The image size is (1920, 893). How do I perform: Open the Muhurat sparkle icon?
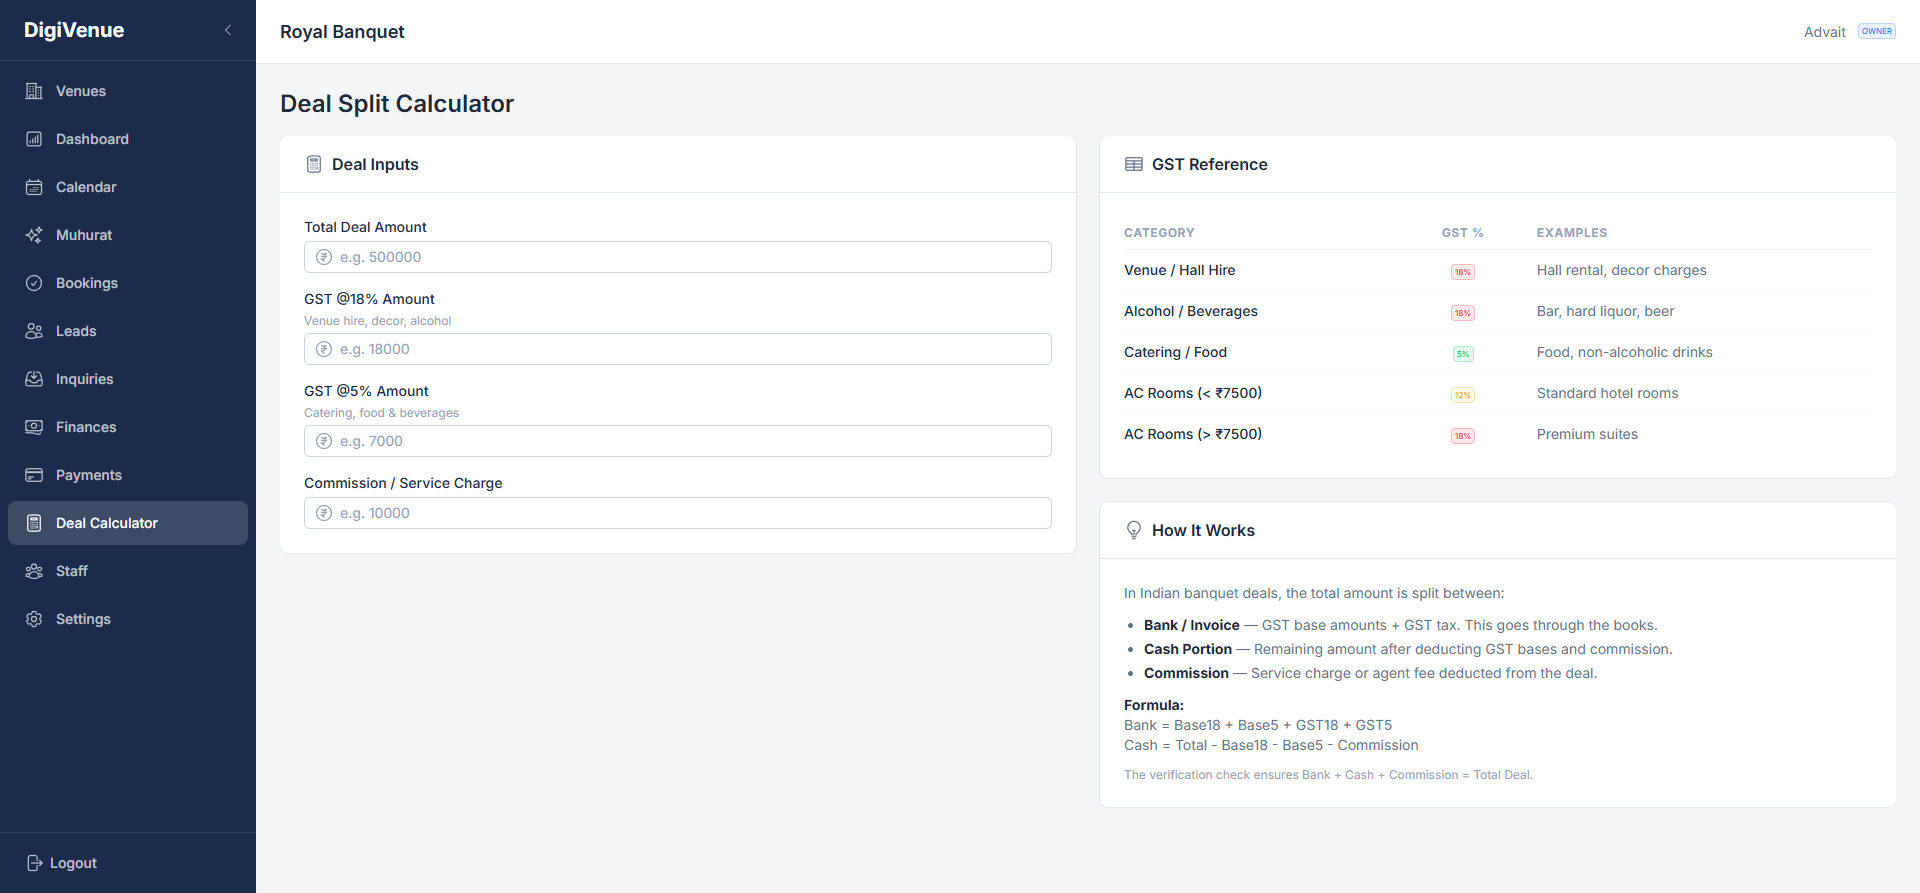click(x=34, y=235)
